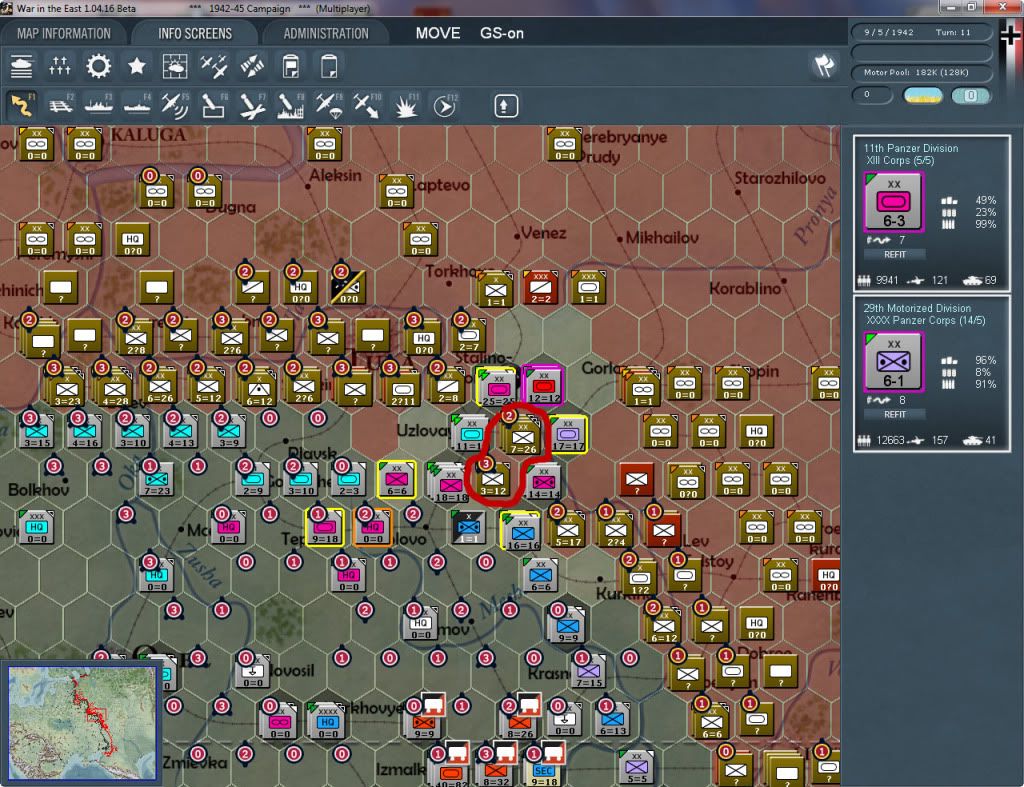Click the MOVE mode label

coord(438,33)
